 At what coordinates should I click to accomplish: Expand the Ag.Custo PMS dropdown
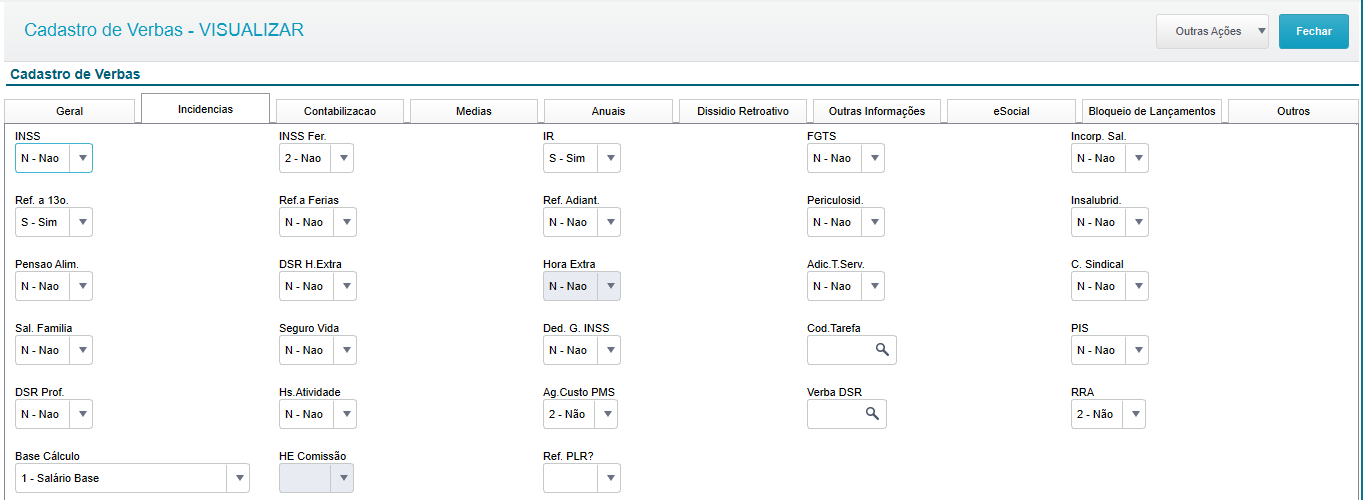tap(580, 414)
